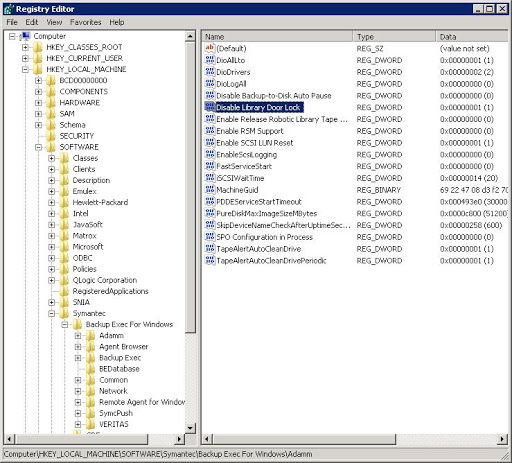Click the Registry Editor title bar icon
The width and height of the screenshot is (512, 463).
pyautogui.click(x=9, y=9)
